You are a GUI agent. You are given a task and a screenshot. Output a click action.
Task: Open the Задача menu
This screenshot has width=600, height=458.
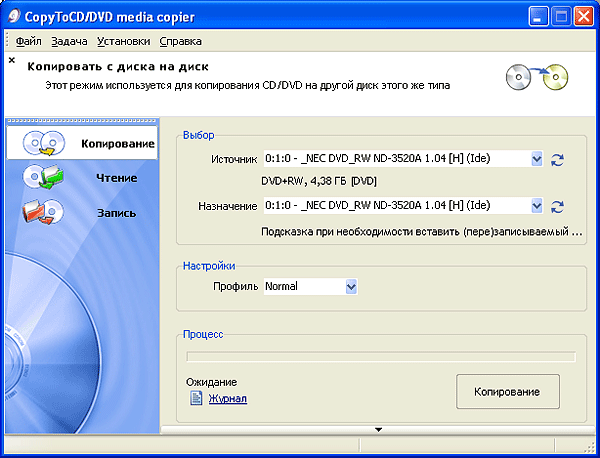69,41
